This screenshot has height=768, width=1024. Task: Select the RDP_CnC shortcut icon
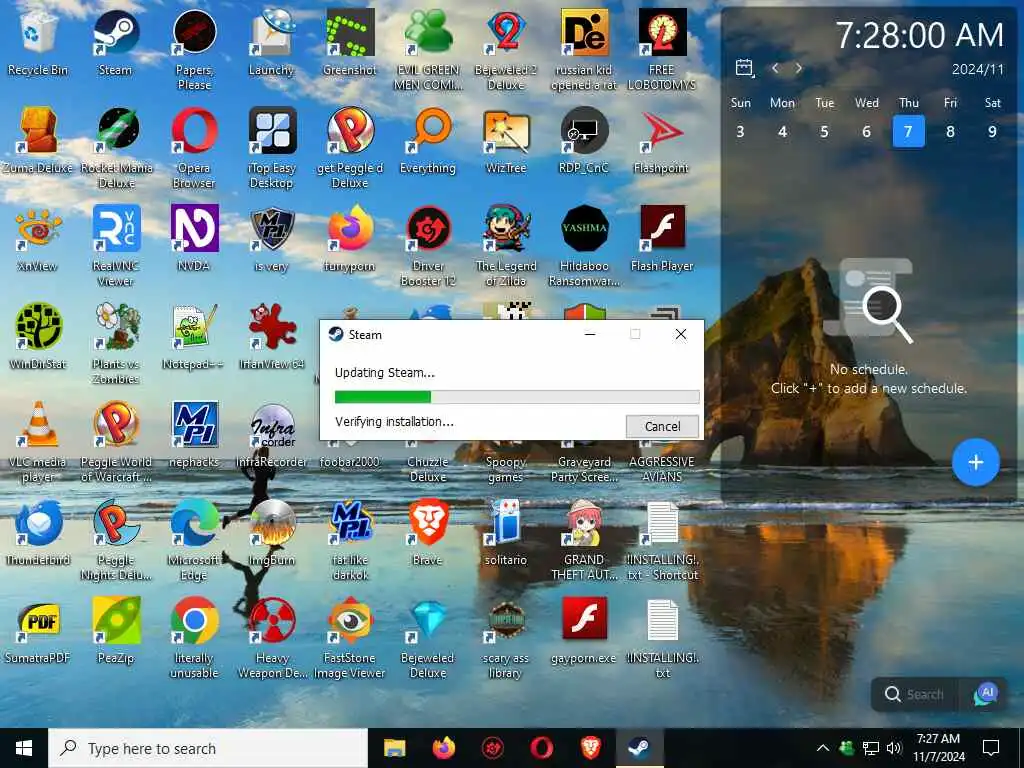click(x=584, y=131)
